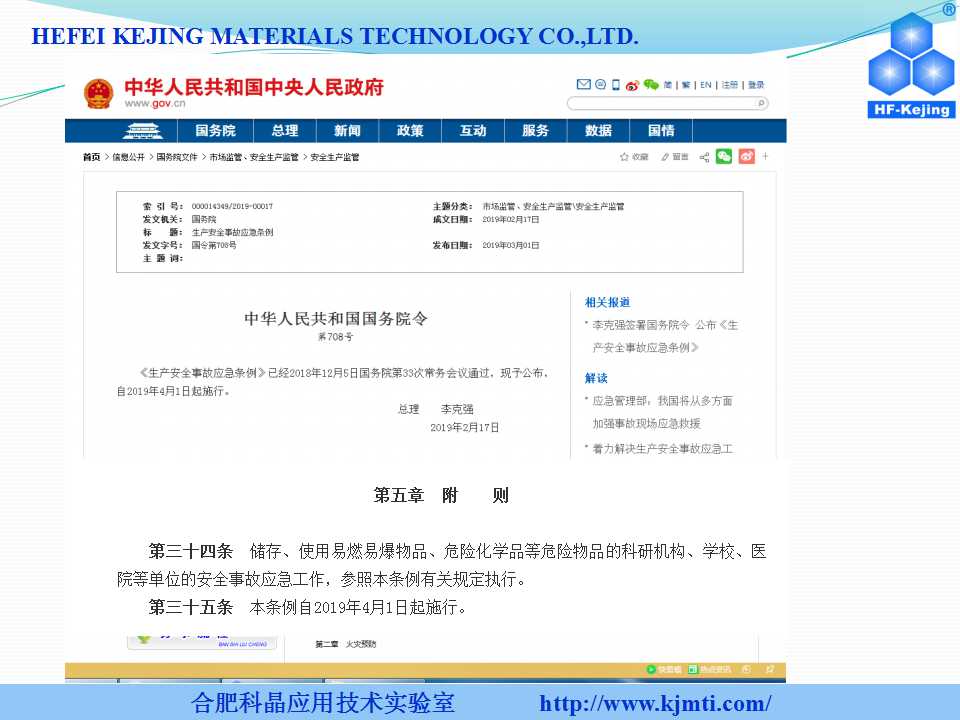Click the 登录 login link

click(x=756, y=85)
